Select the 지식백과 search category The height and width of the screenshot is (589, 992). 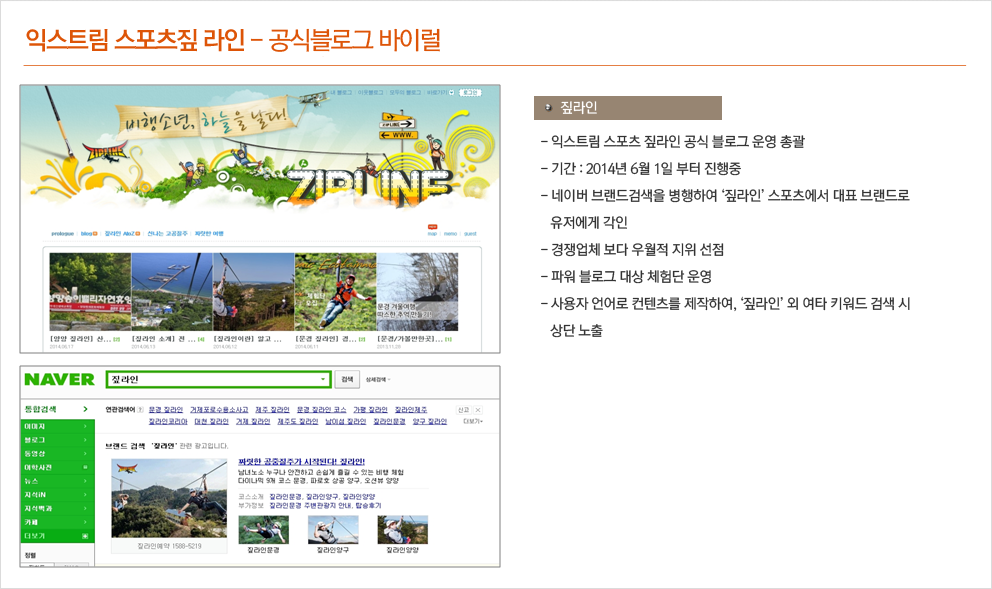coord(58,509)
